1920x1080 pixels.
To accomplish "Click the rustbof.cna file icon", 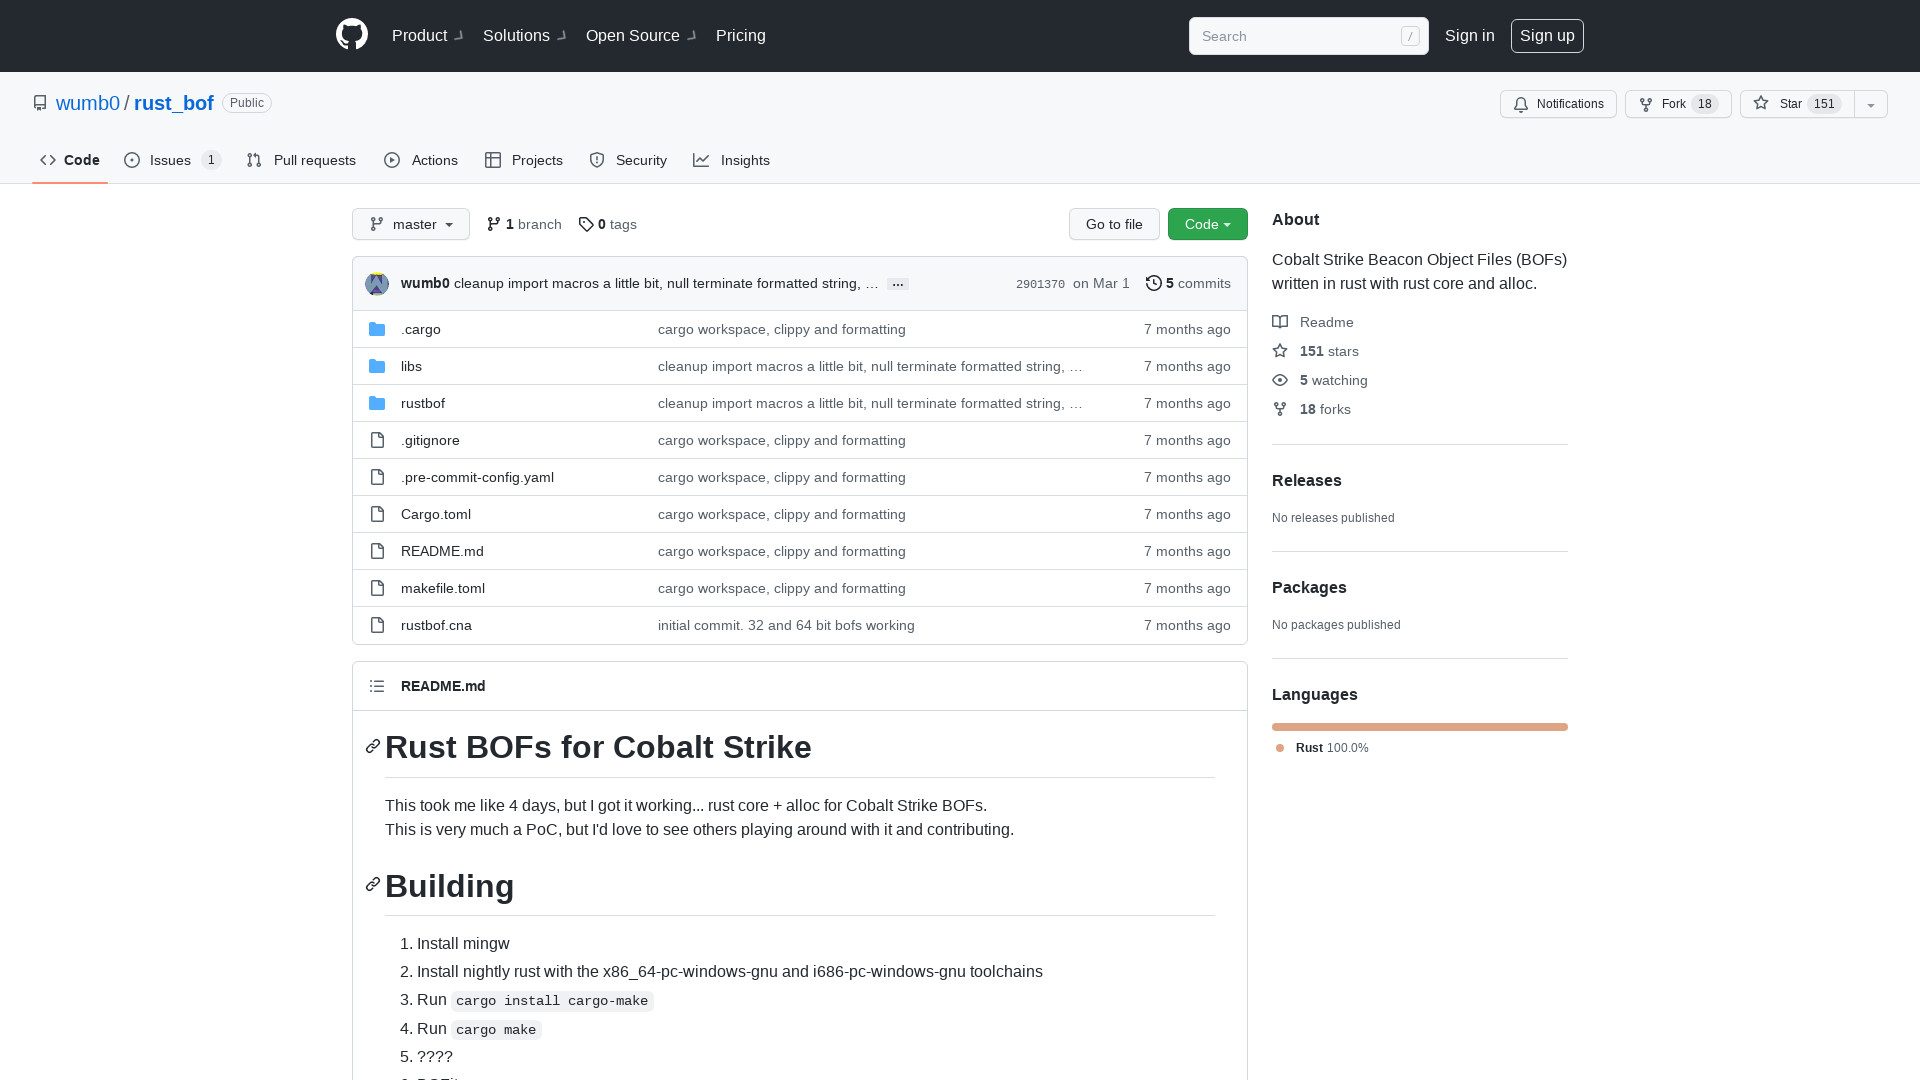I will point(377,625).
